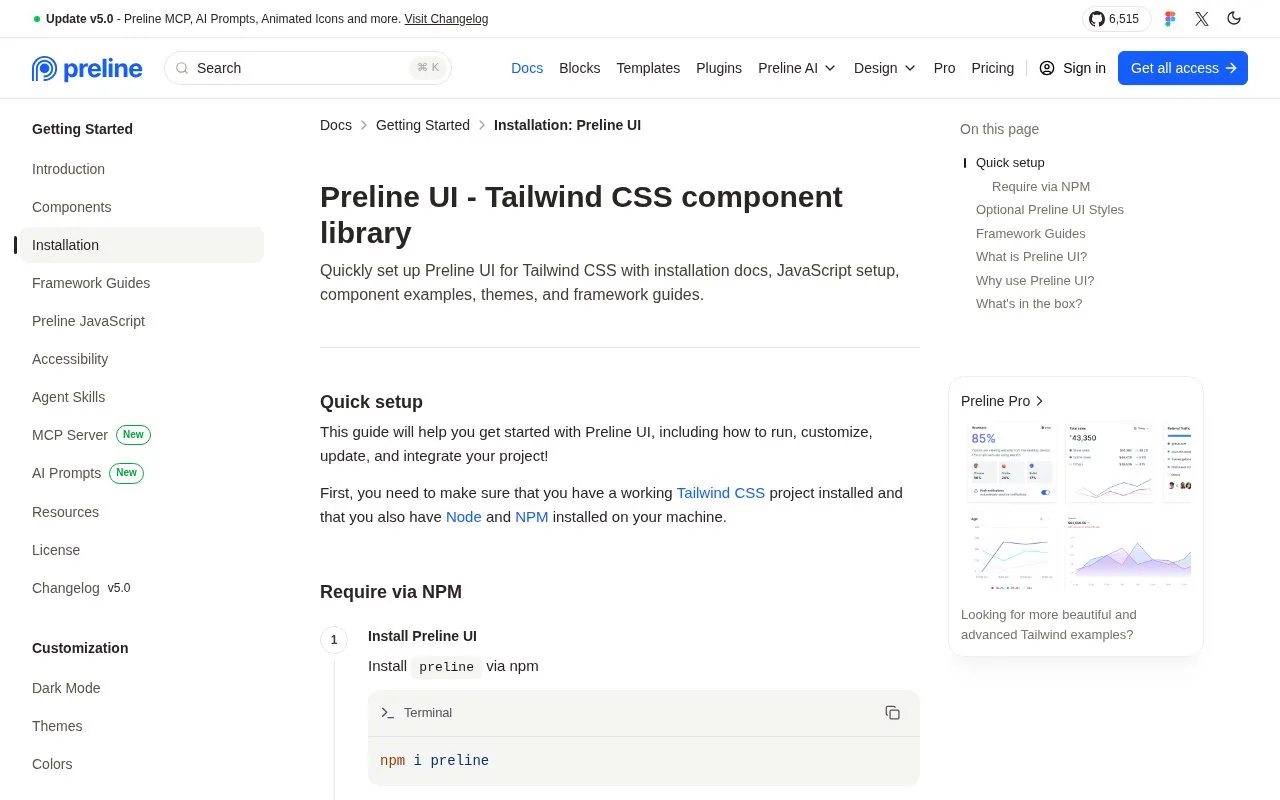Image resolution: width=1280 pixels, height=800 pixels.
Task: Expand the Design dropdown
Action: click(x=885, y=68)
